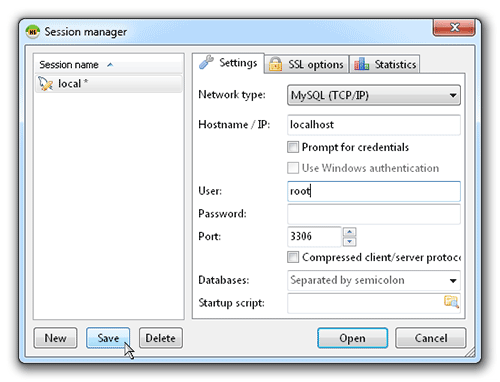Click the padlock icon on SSL options tab
This screenshot has height=382, width=500.
click(275, 64)
